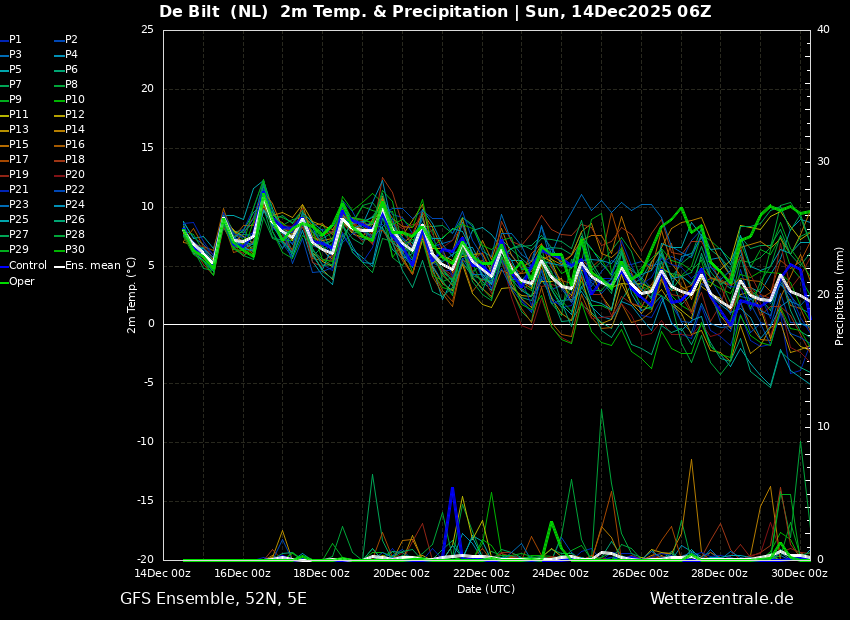This screenshot has width=850, height=620.
Task: Click the 20Dec 00z date tick label
Action: point(401,574)
